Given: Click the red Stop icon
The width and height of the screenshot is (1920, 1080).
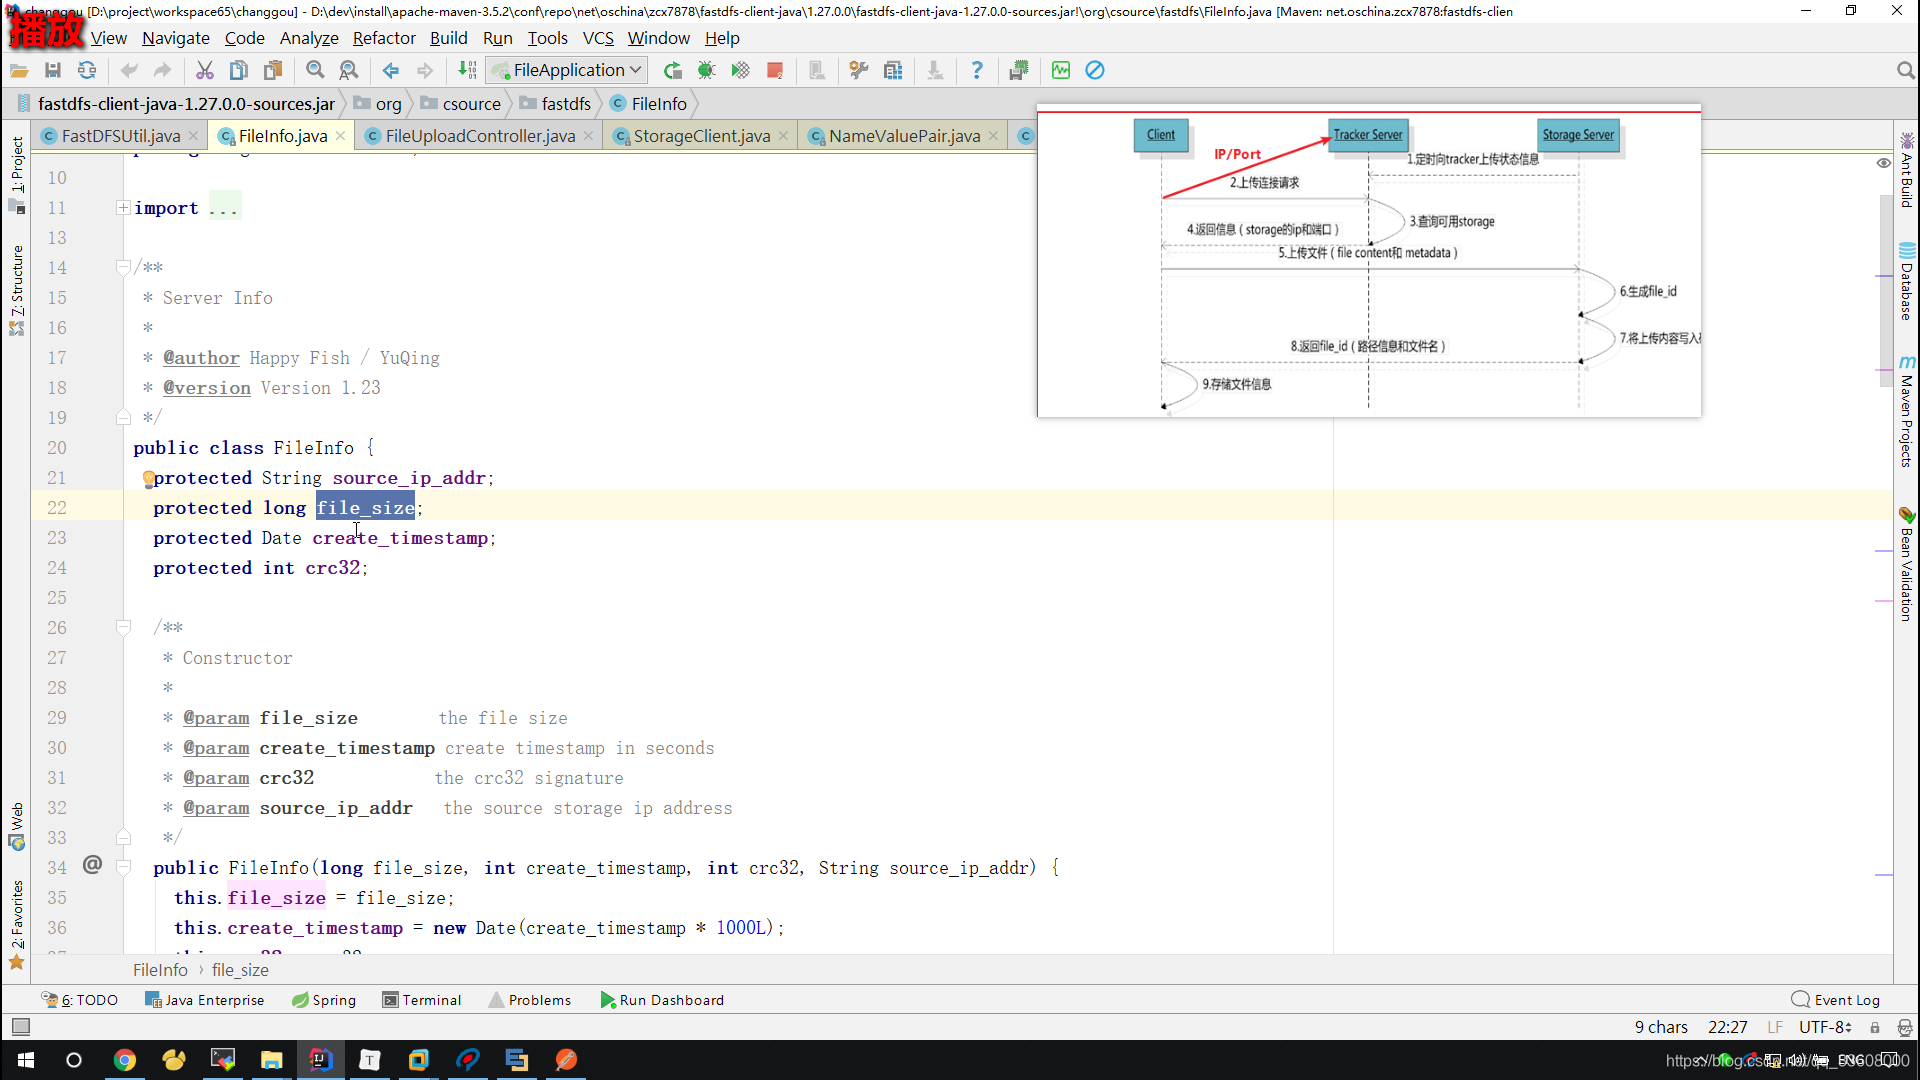Looking at the screenshot, I should click(774, 70).
